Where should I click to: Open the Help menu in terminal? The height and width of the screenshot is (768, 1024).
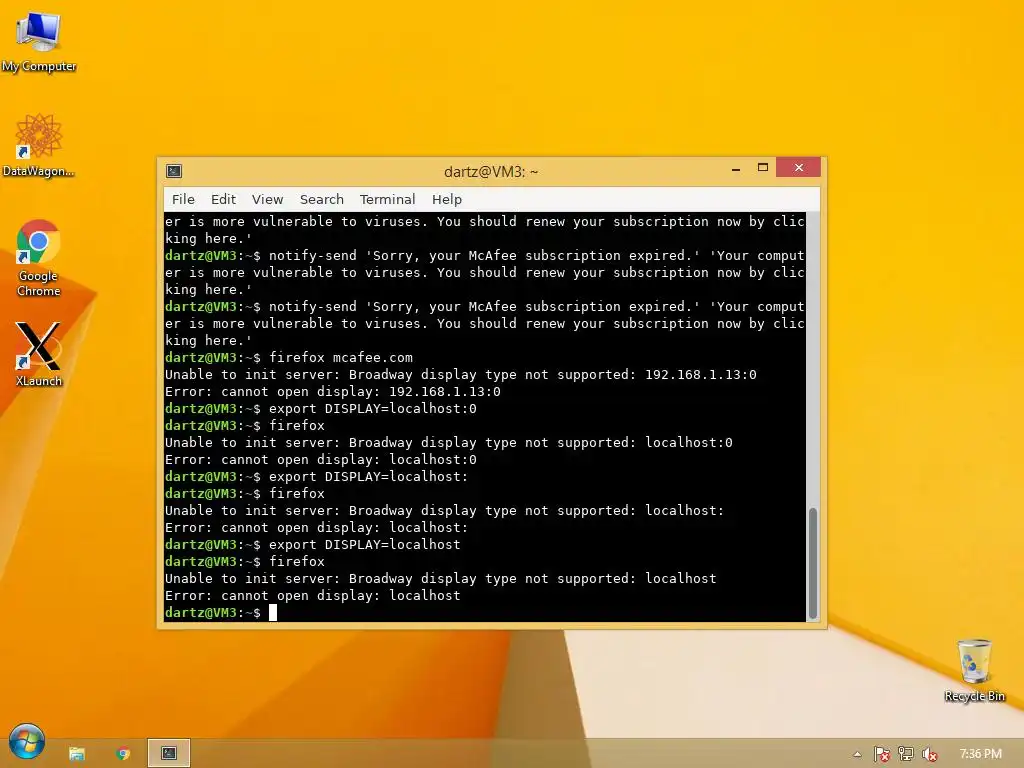coord(447,199)
